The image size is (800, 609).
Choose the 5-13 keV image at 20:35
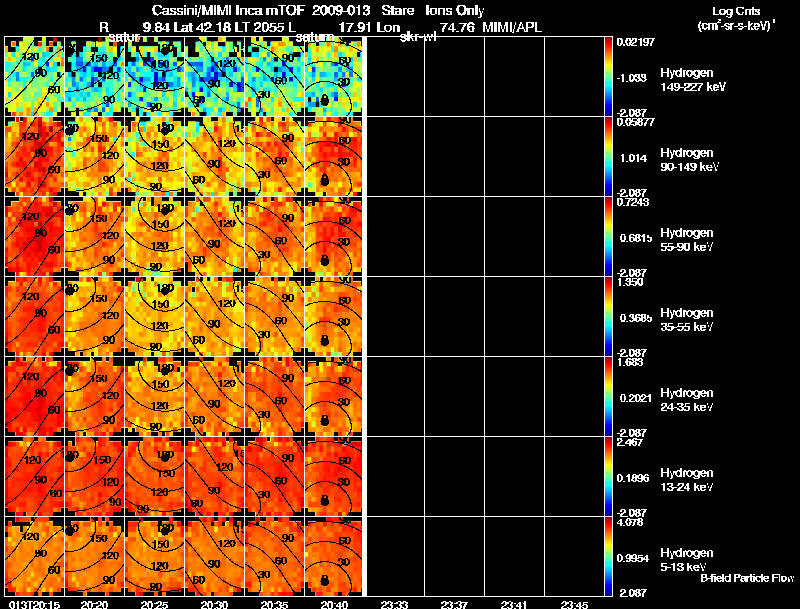tap(274, 557)
